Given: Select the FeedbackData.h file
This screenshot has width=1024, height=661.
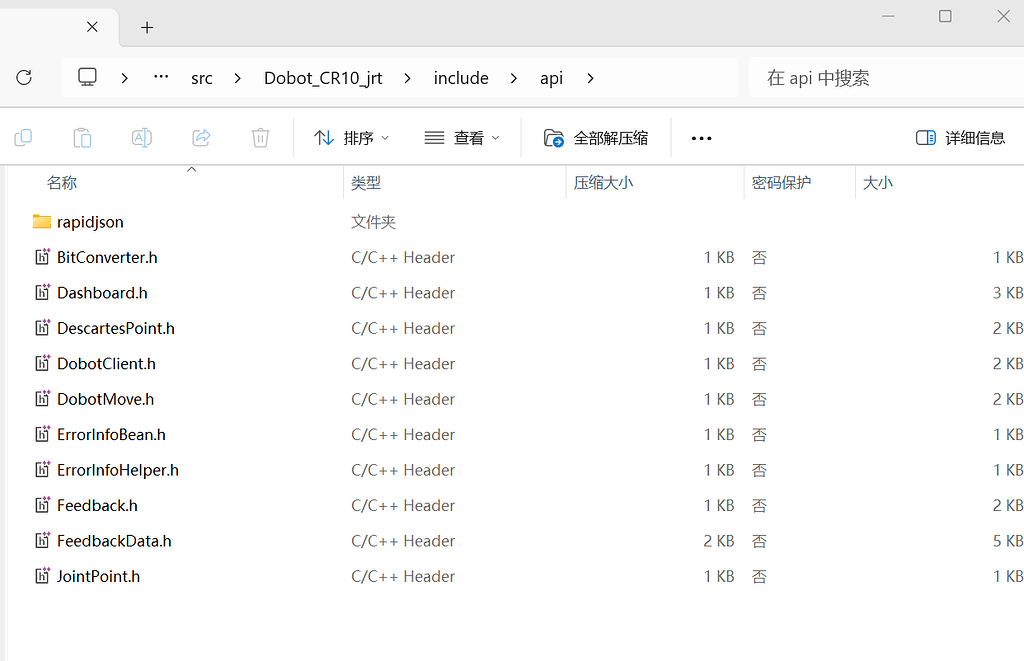Looking at the screenshot, I should [113, 540].
